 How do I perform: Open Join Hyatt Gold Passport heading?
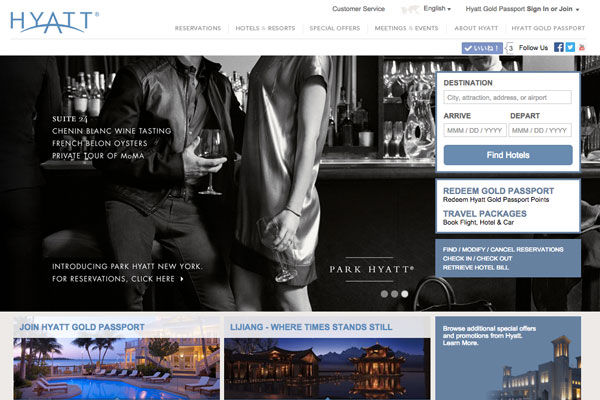coord(82,327)
